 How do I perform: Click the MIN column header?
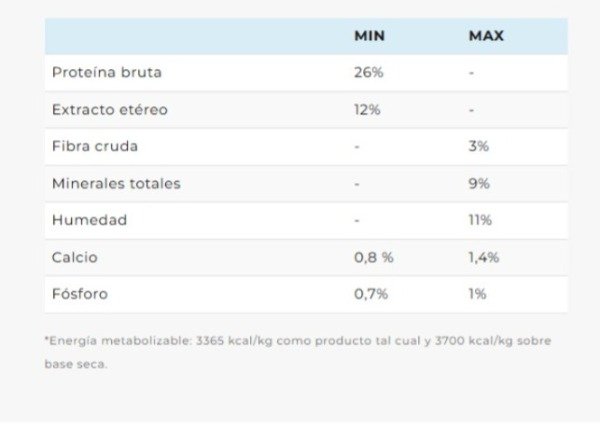tap(369, 36)
